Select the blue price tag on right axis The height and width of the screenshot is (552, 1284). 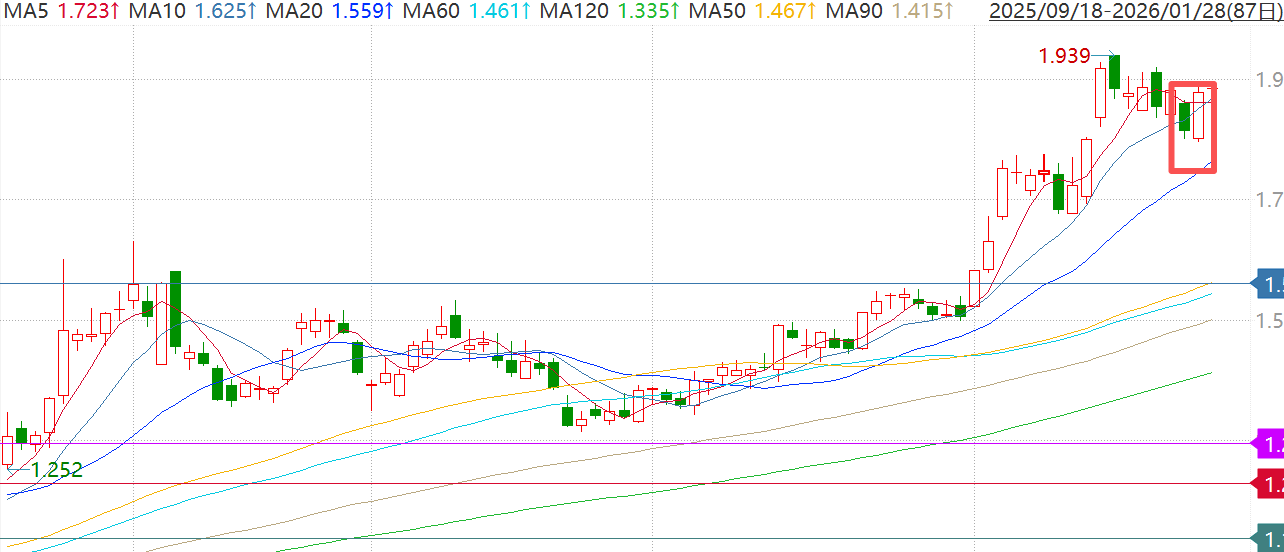tap(1270, 285)
